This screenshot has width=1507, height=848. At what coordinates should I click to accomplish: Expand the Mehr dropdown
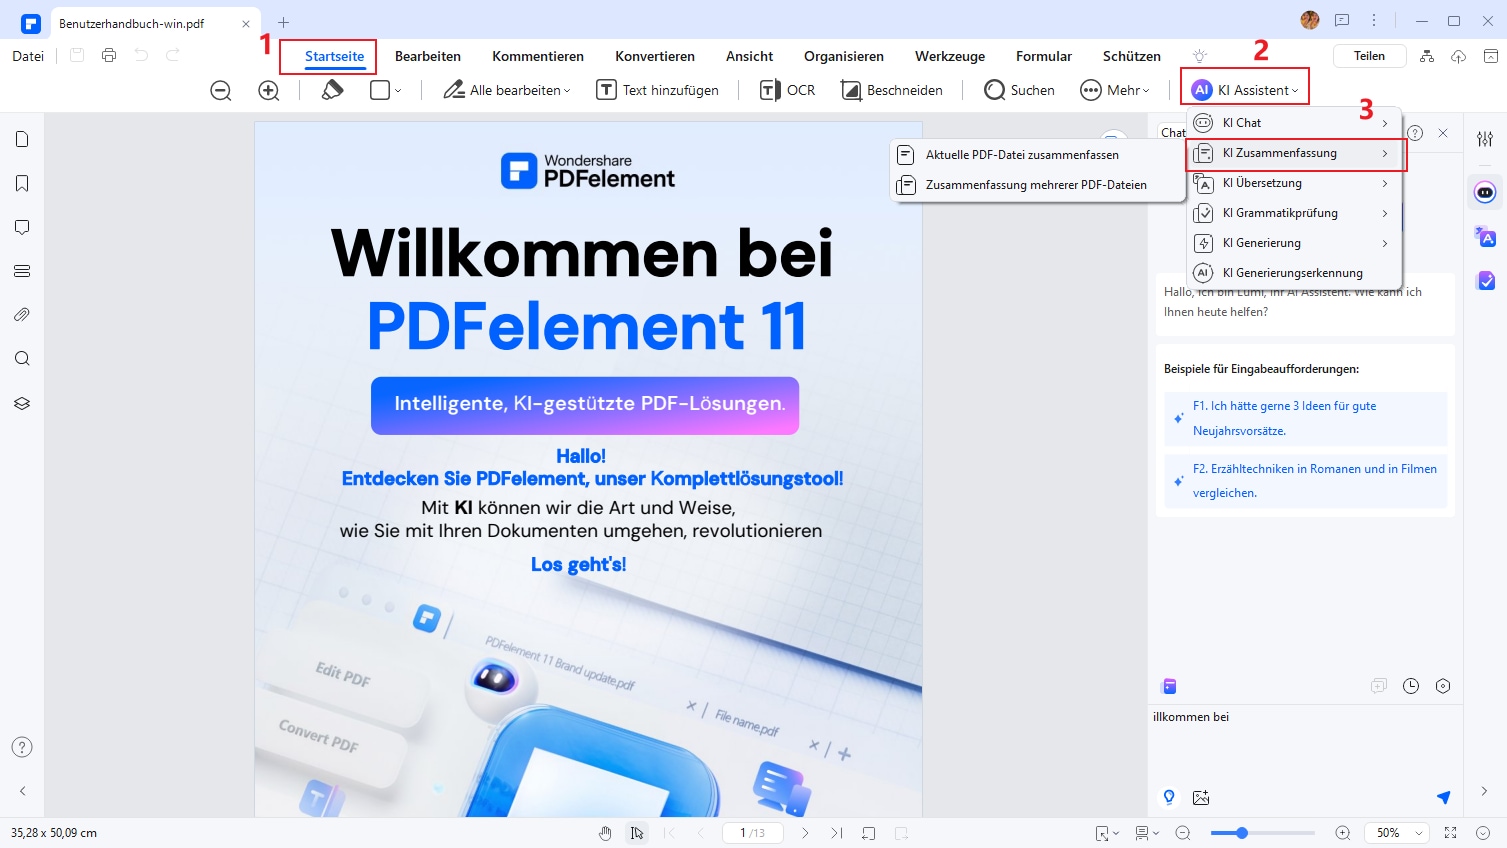(x=1115, y=90)
